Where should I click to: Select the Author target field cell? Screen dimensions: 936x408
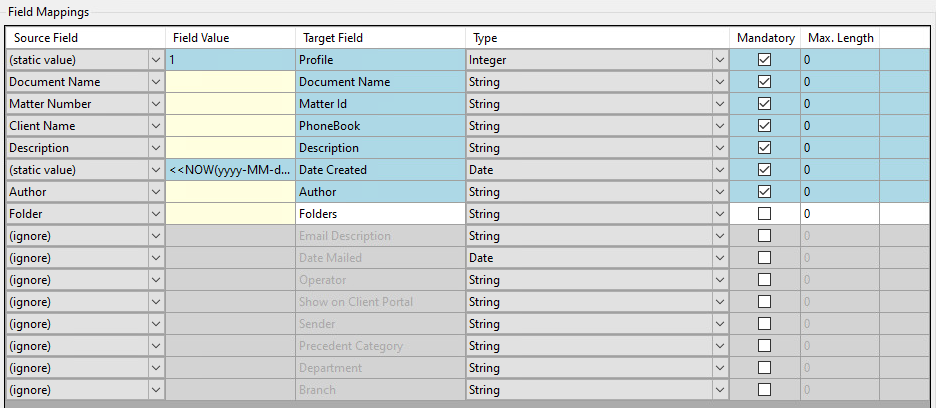[380, 192]
